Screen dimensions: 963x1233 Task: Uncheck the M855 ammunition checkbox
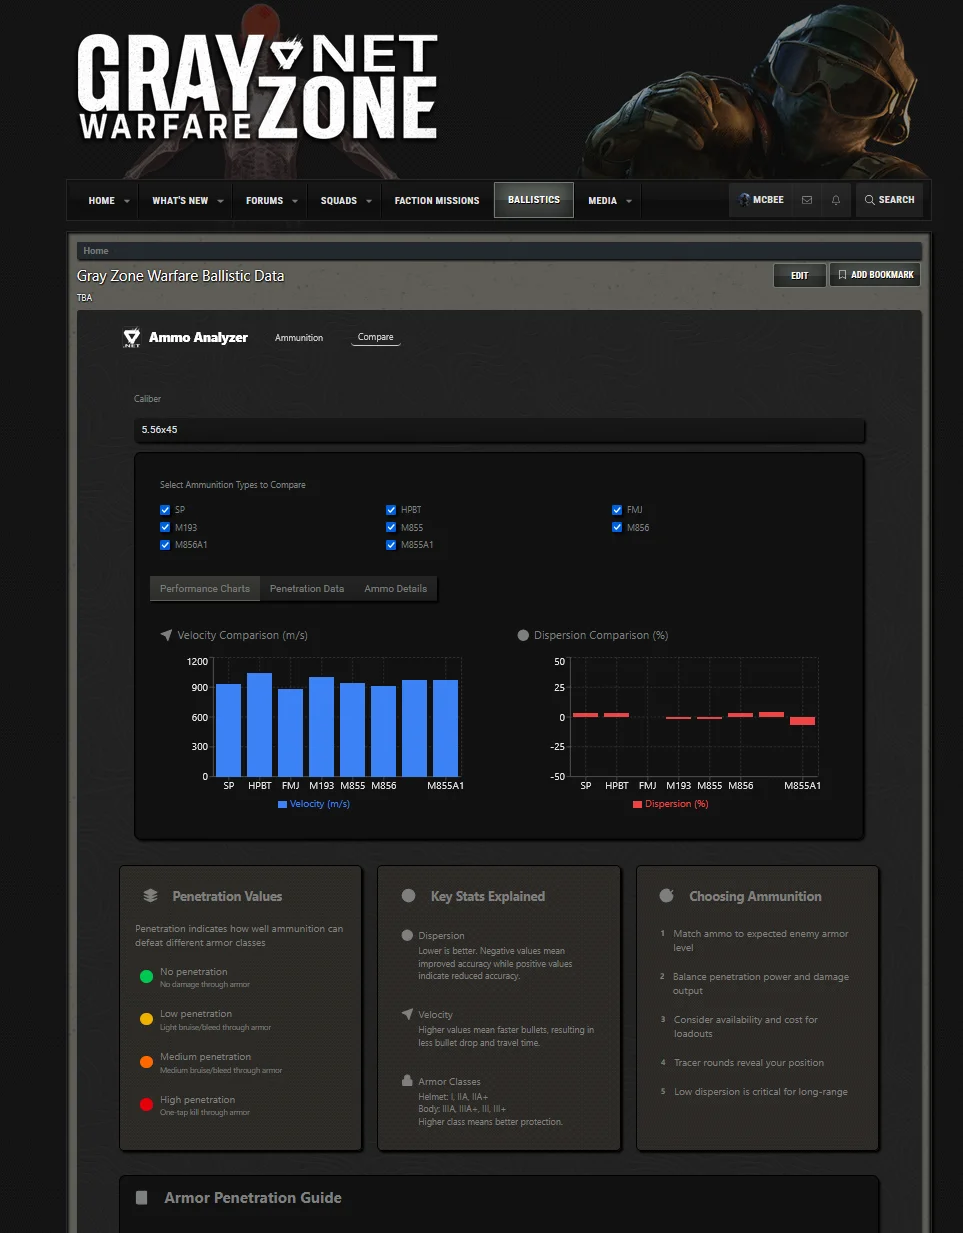[391, 527]
